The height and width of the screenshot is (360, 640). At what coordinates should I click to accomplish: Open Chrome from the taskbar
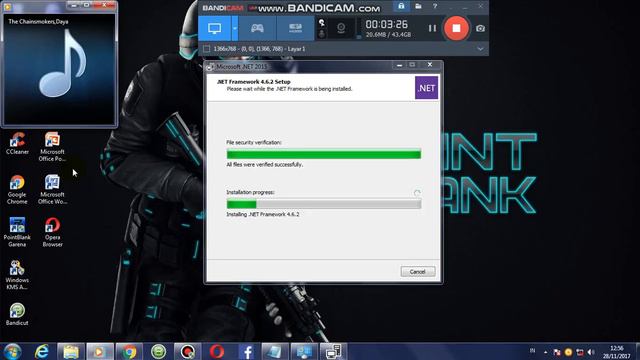(x=129, y=351)
